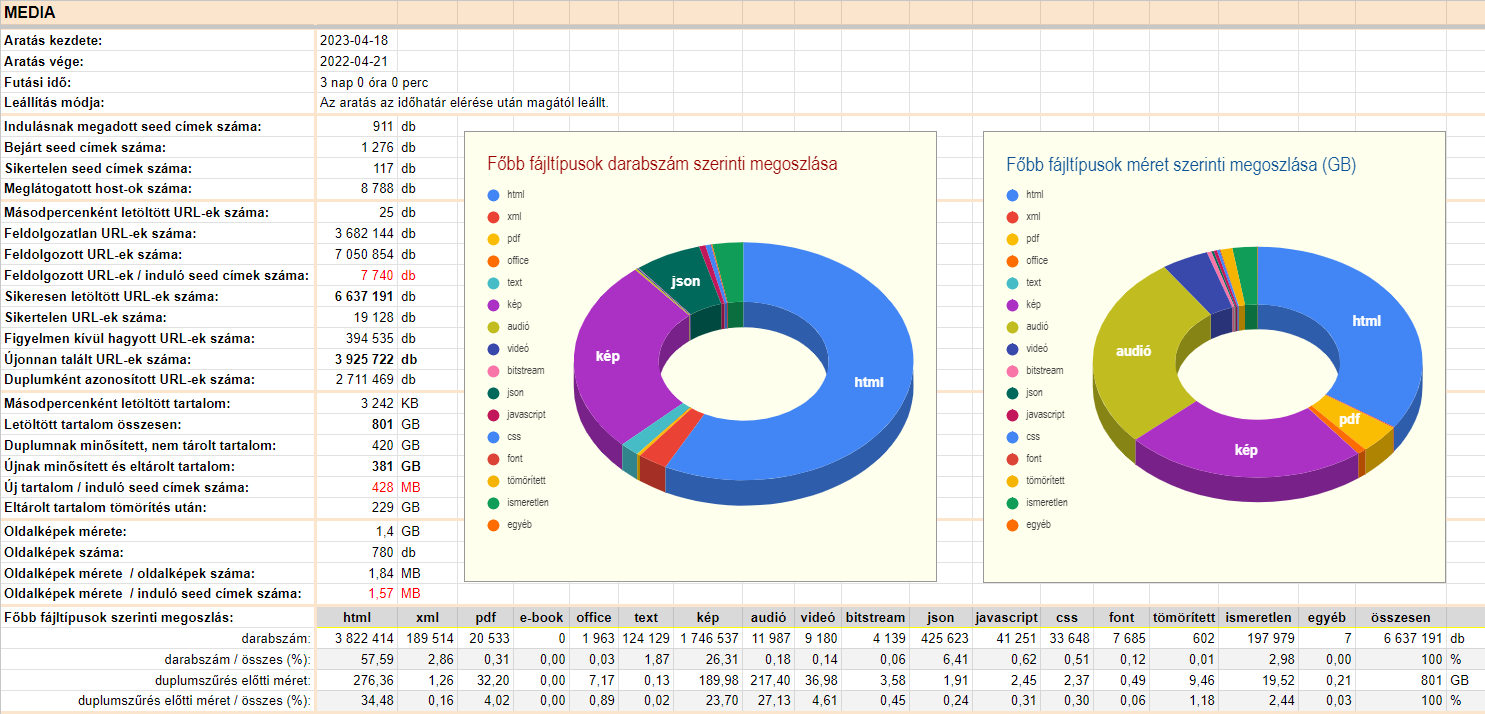The height and width of the screenshot is (714, 1485).
Task: Click the title 'Főbb fájltípusok méret szerinti megoszlása (GB)'
Action: [x=1180, y=164]
